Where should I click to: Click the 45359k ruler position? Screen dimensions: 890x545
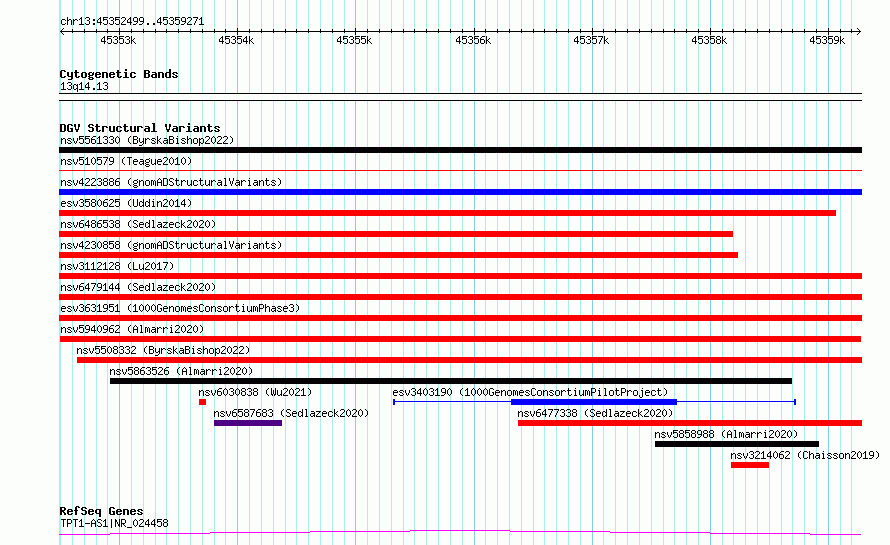point(827,40)
